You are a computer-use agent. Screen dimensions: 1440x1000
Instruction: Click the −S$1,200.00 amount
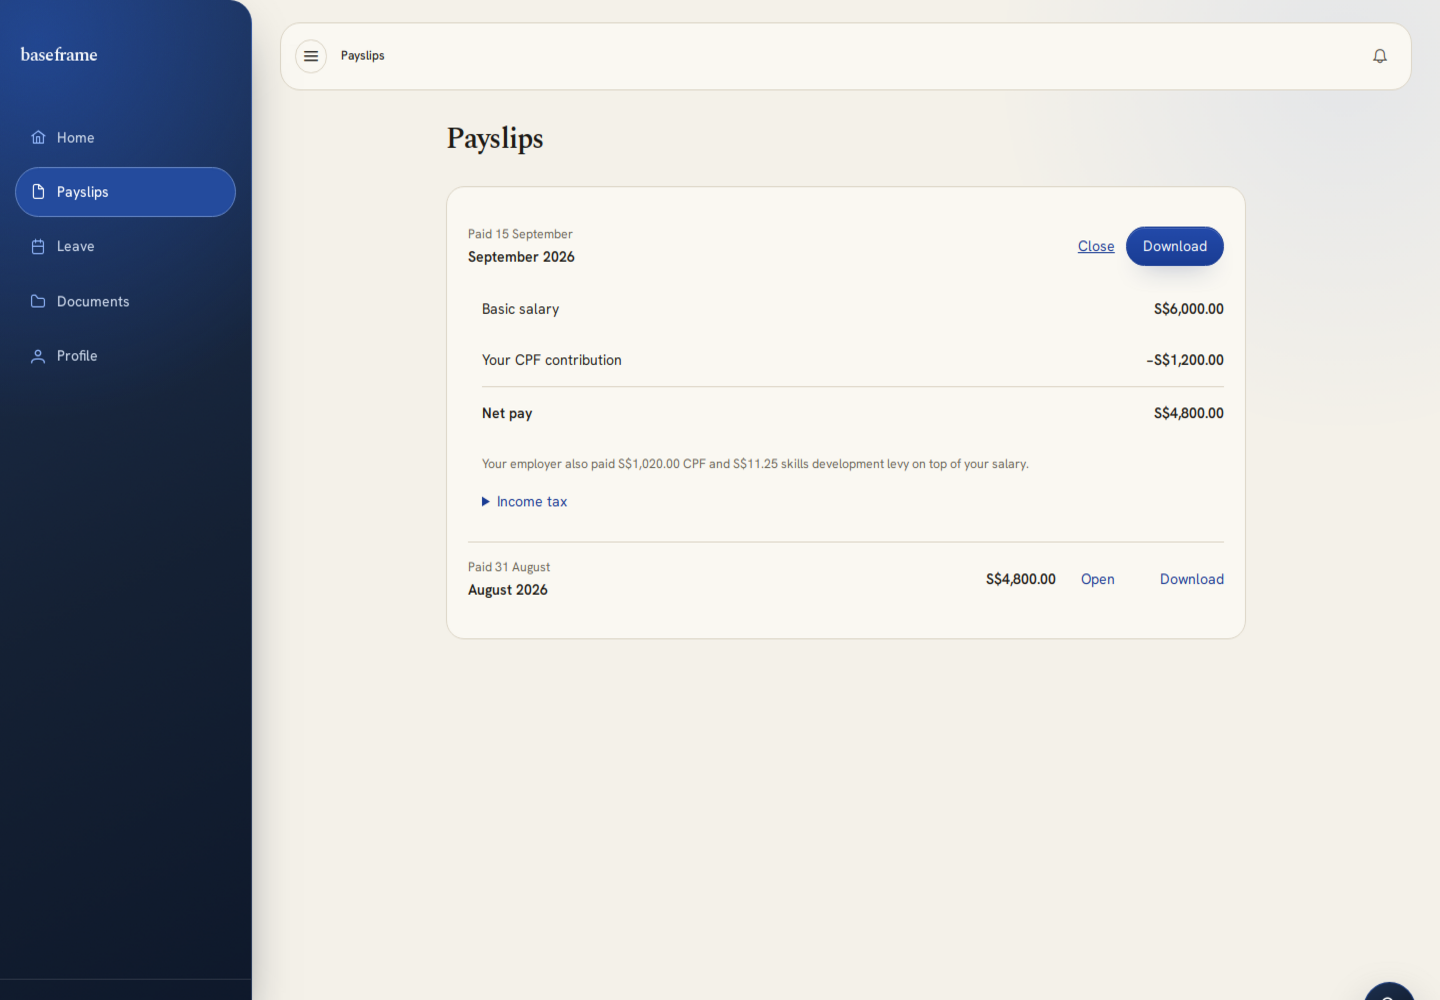(x=1185, y=360)
